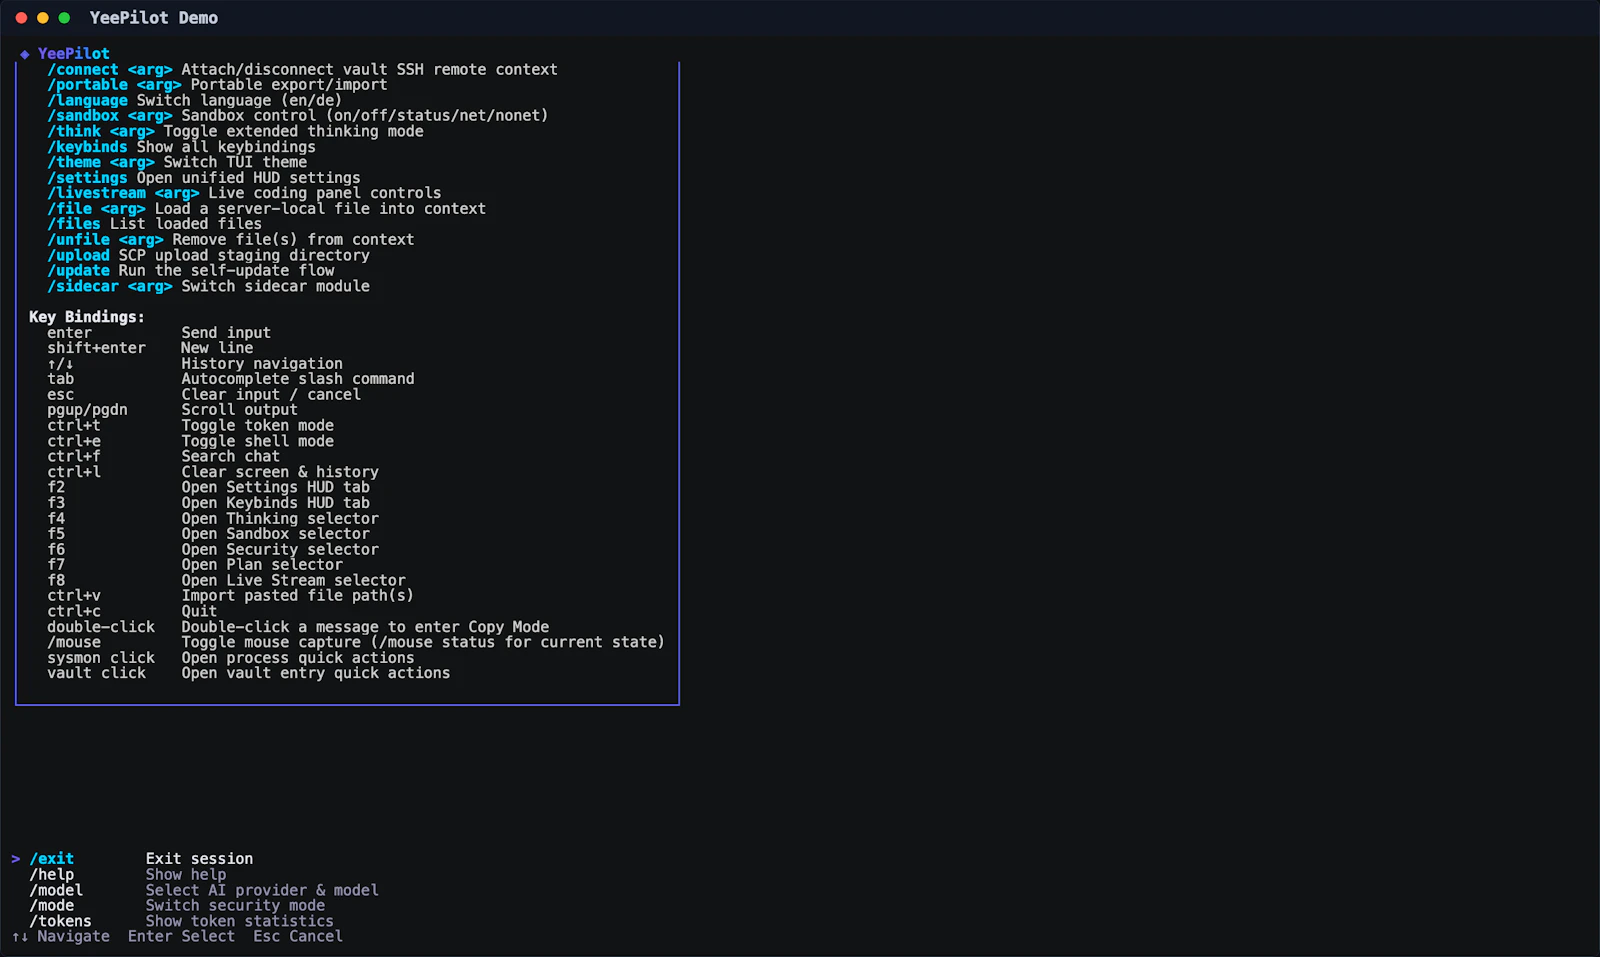Click the Navigate arrows hint
Image resolution: width=1600 pixels, height=957 pixels.
click(x=61, y=937)
